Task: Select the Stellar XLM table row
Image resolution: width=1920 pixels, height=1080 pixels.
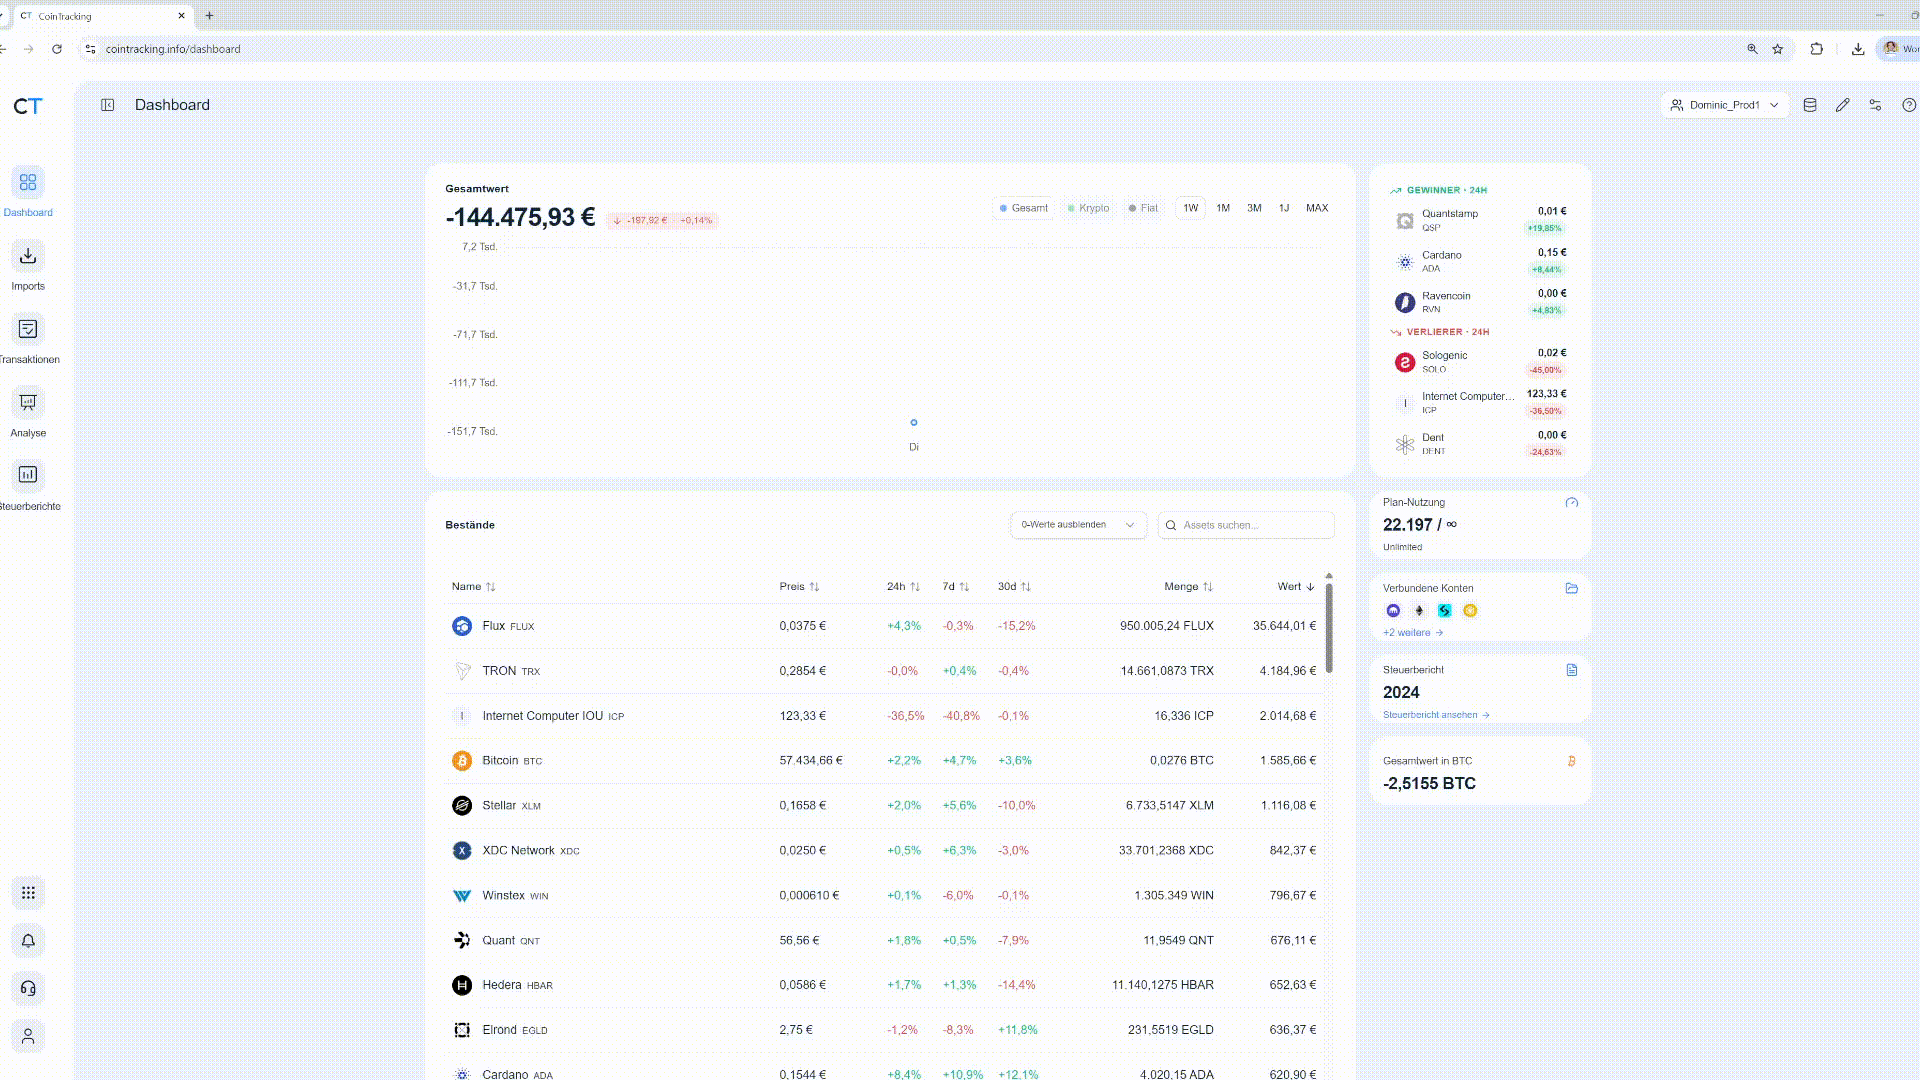Action: pyautogui.click(x=884, y=806)
